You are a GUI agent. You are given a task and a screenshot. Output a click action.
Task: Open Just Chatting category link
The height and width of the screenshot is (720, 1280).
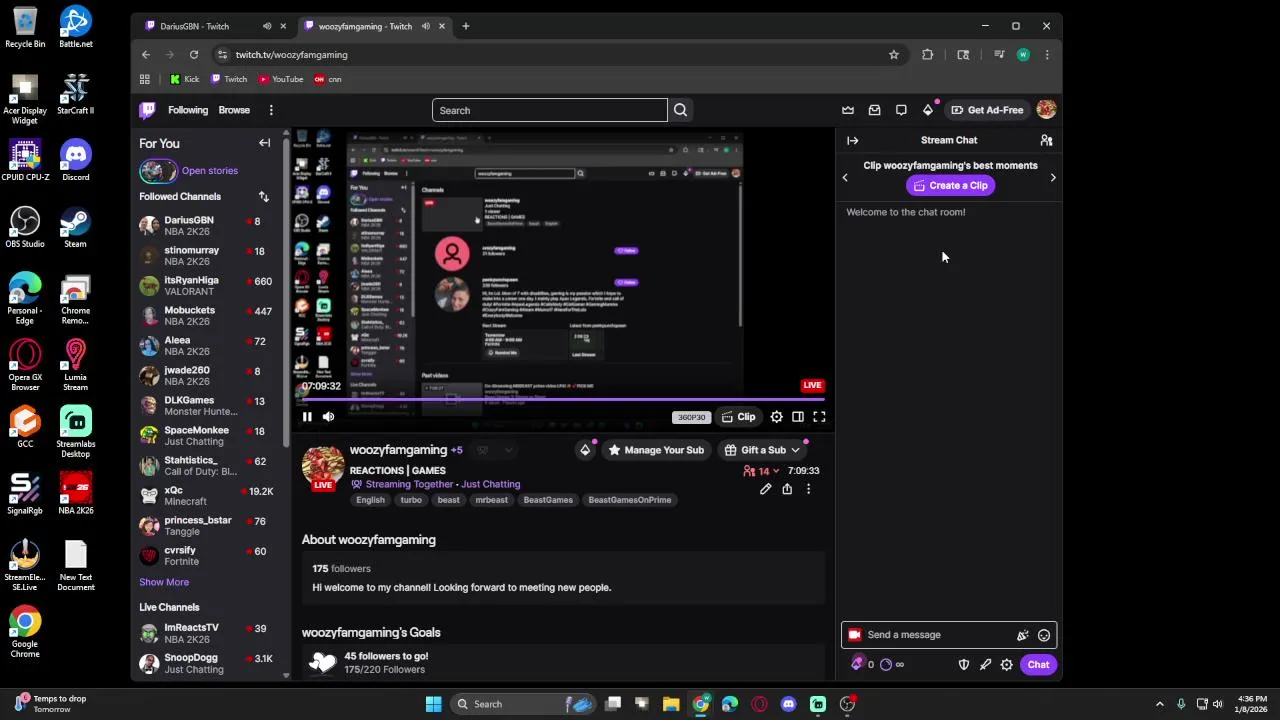point(491,485)
